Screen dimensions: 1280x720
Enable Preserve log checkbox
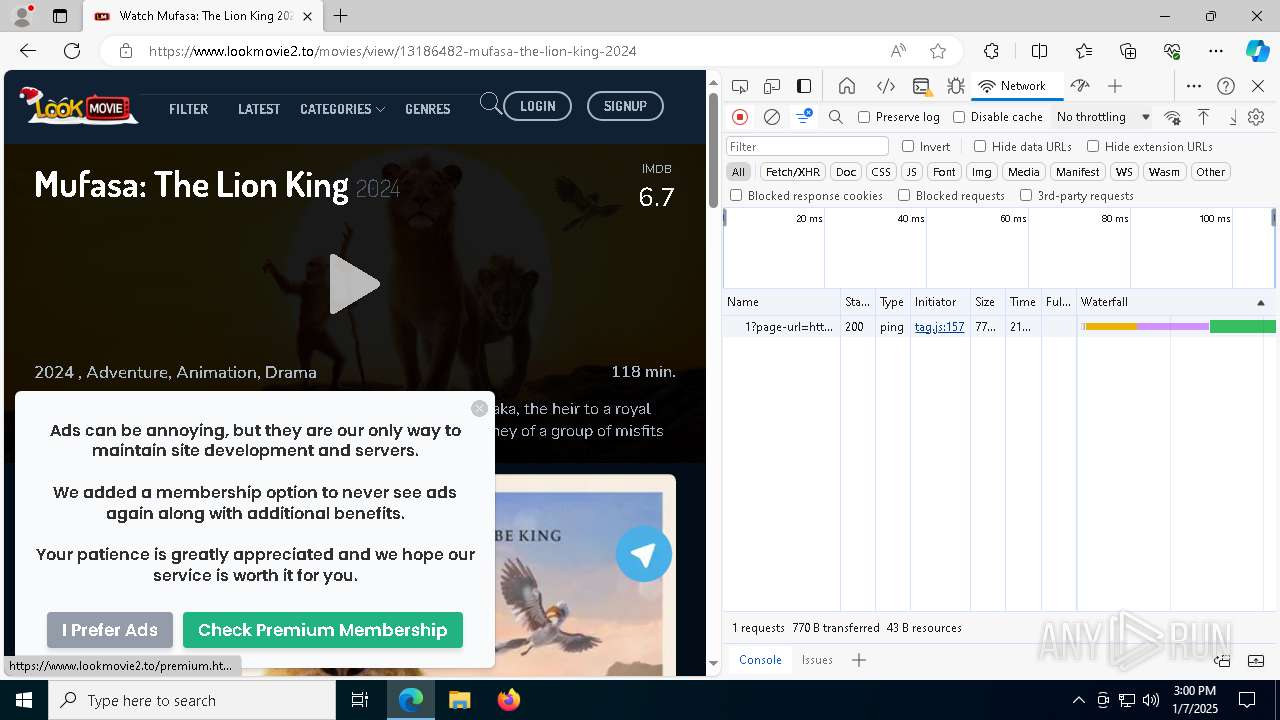864,117
